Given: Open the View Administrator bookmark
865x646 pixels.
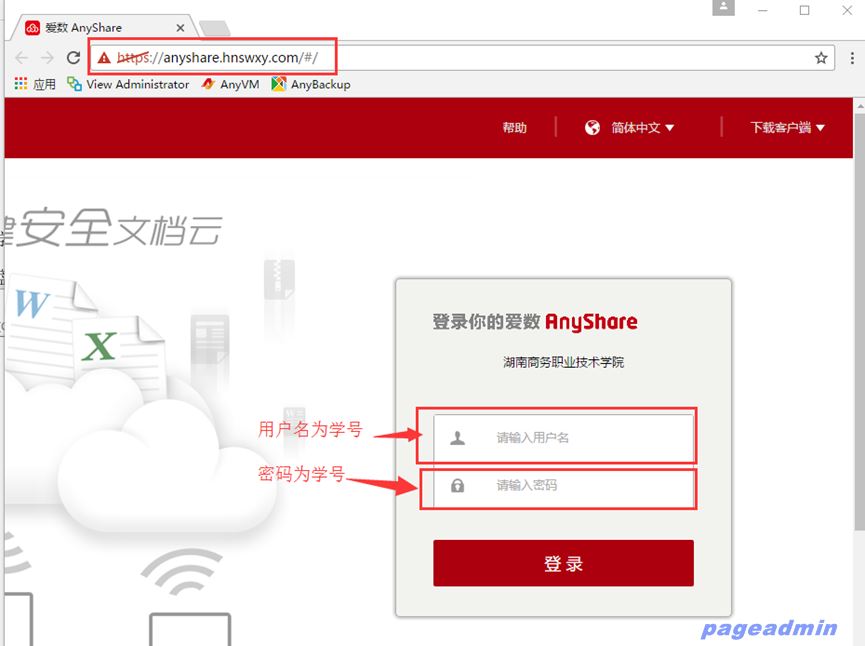Looking at the screenshot, I should (128, 85).
